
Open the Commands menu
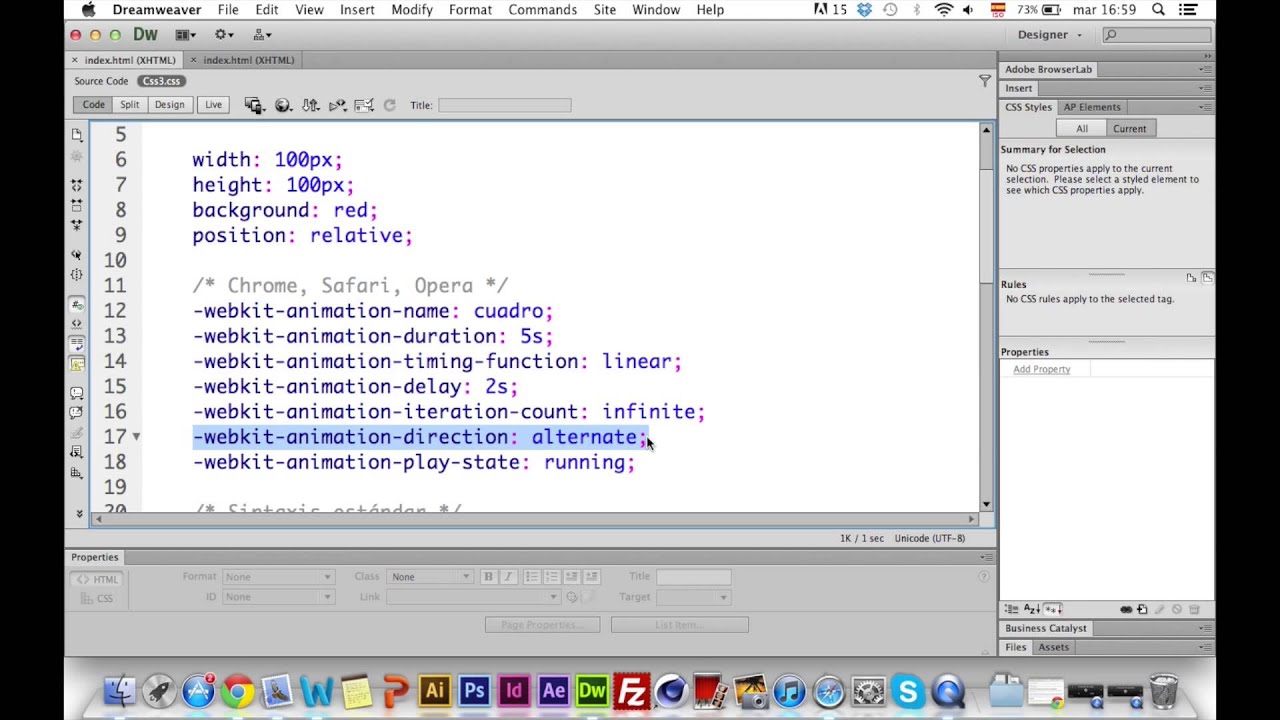[542, 10]
